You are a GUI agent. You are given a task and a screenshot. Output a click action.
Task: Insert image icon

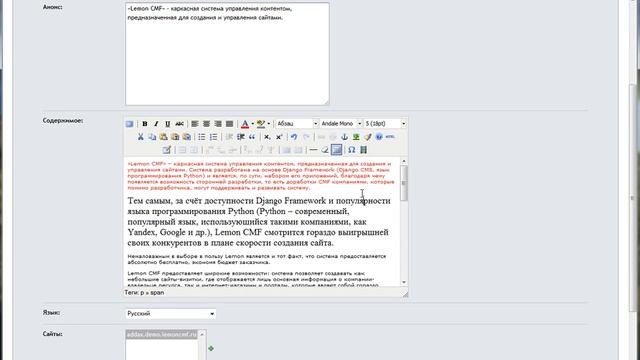[x=356, y=137]
